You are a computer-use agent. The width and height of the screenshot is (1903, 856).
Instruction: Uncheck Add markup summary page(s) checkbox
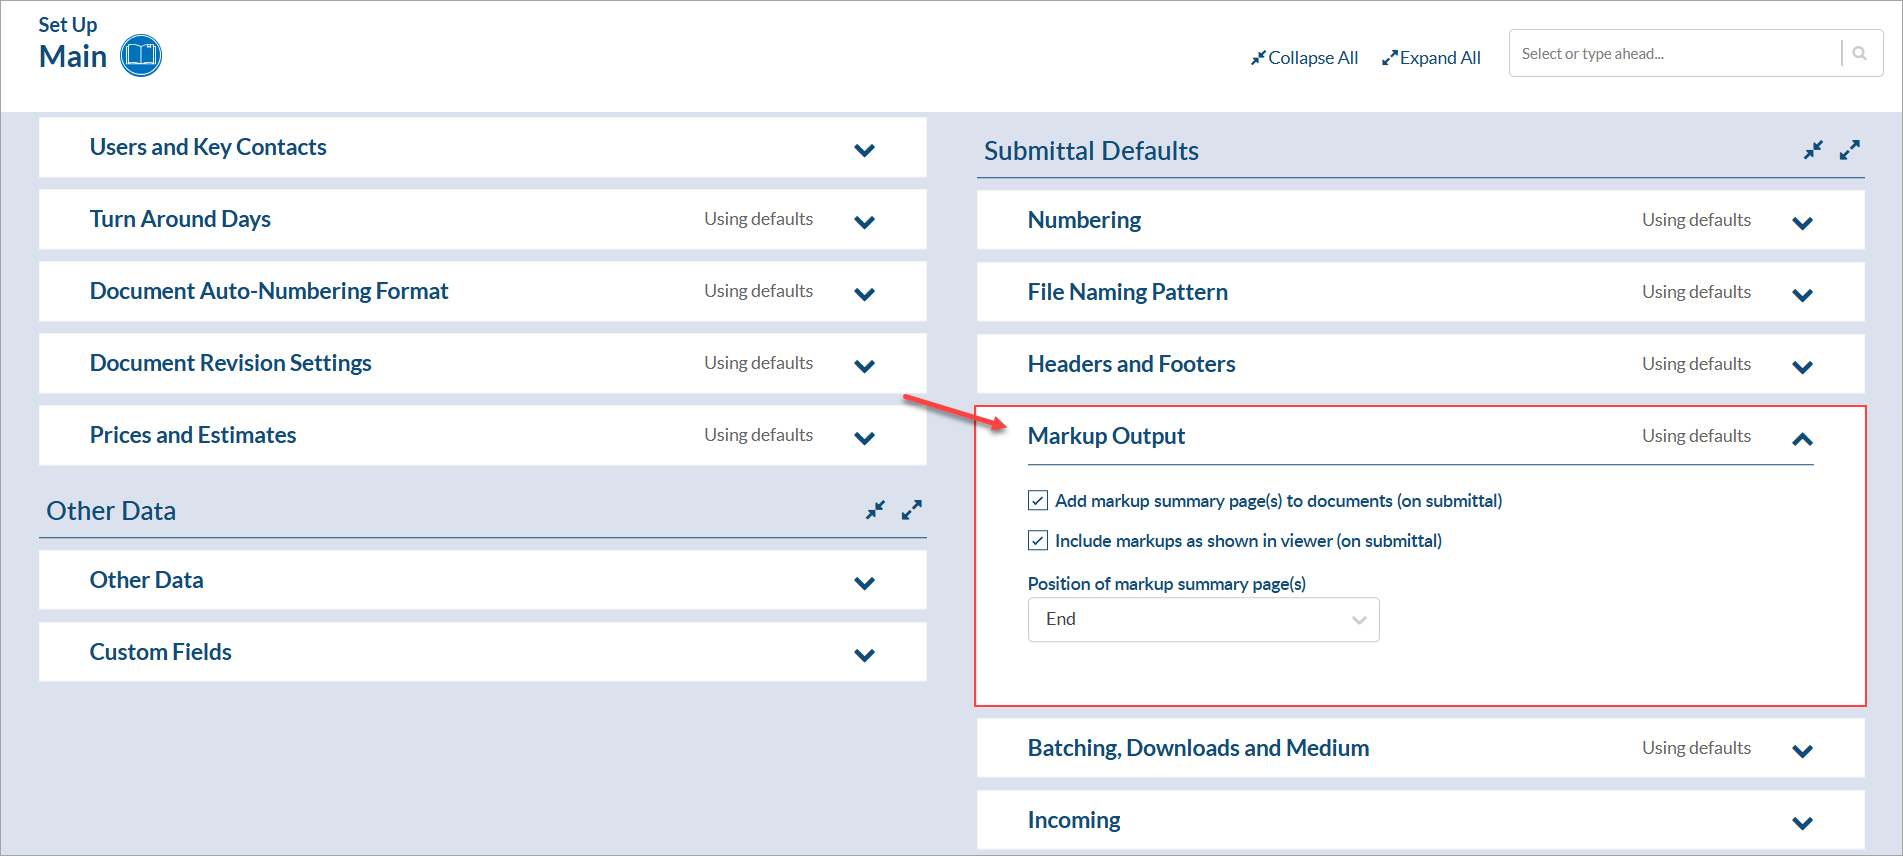(x=1038, y=500)
